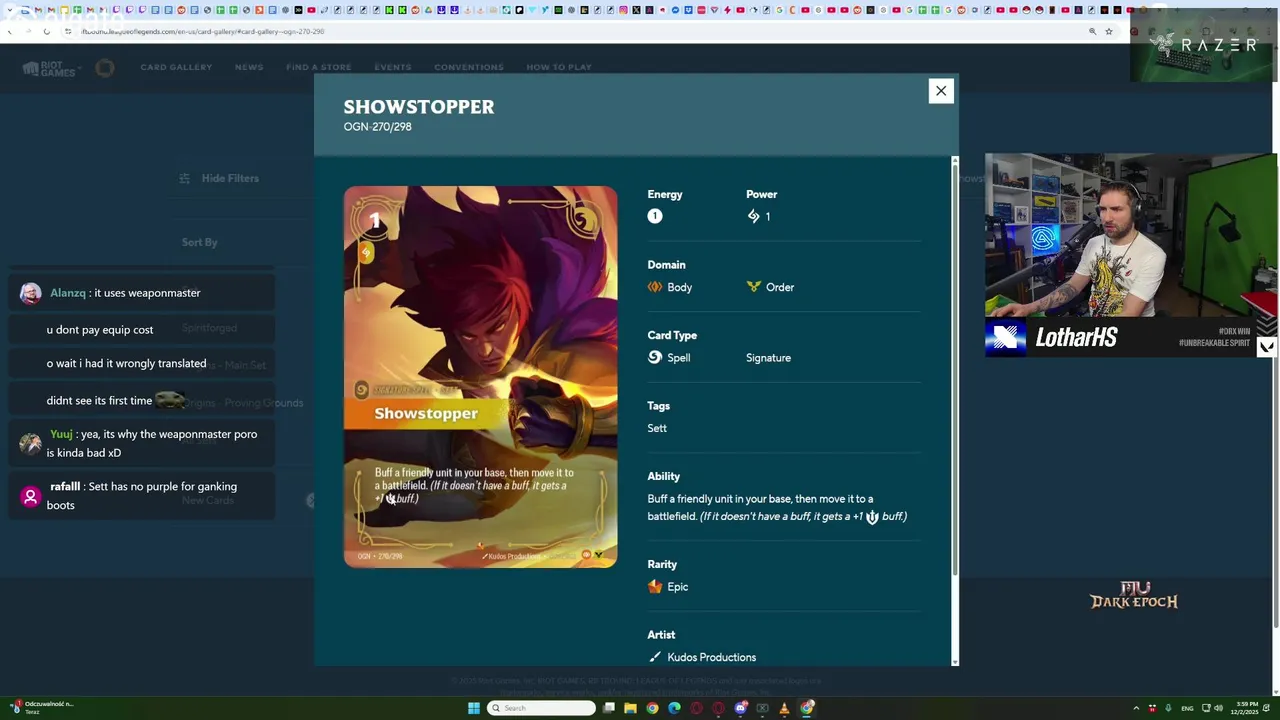This screenshot has height=720, width=1280.
Task: Click the browser address bar URL
Action: click(x=203, y=31)
